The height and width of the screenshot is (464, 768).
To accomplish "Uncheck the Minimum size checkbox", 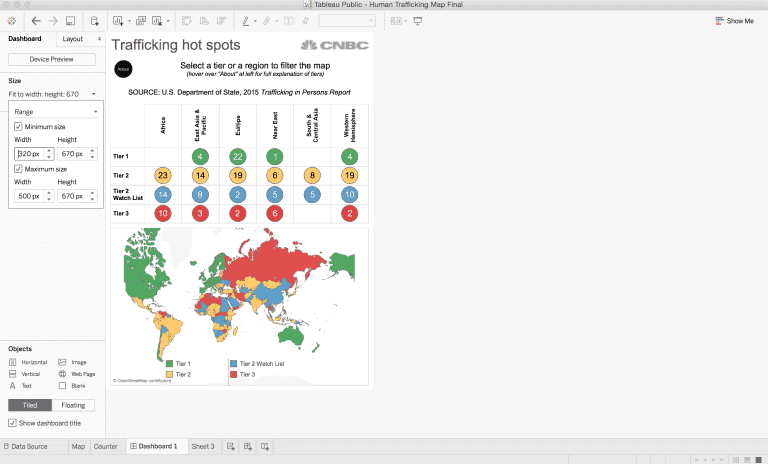I will (18, 127).
